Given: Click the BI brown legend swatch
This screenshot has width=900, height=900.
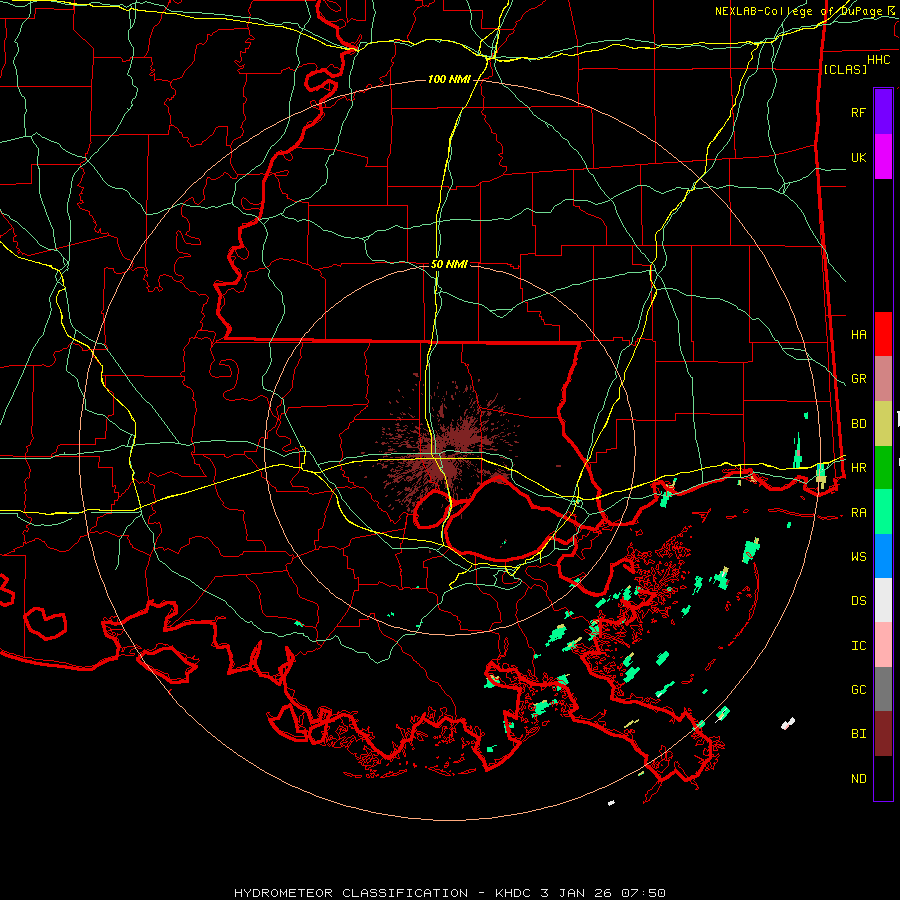Looking at the screenshot, I should point(883,734).
